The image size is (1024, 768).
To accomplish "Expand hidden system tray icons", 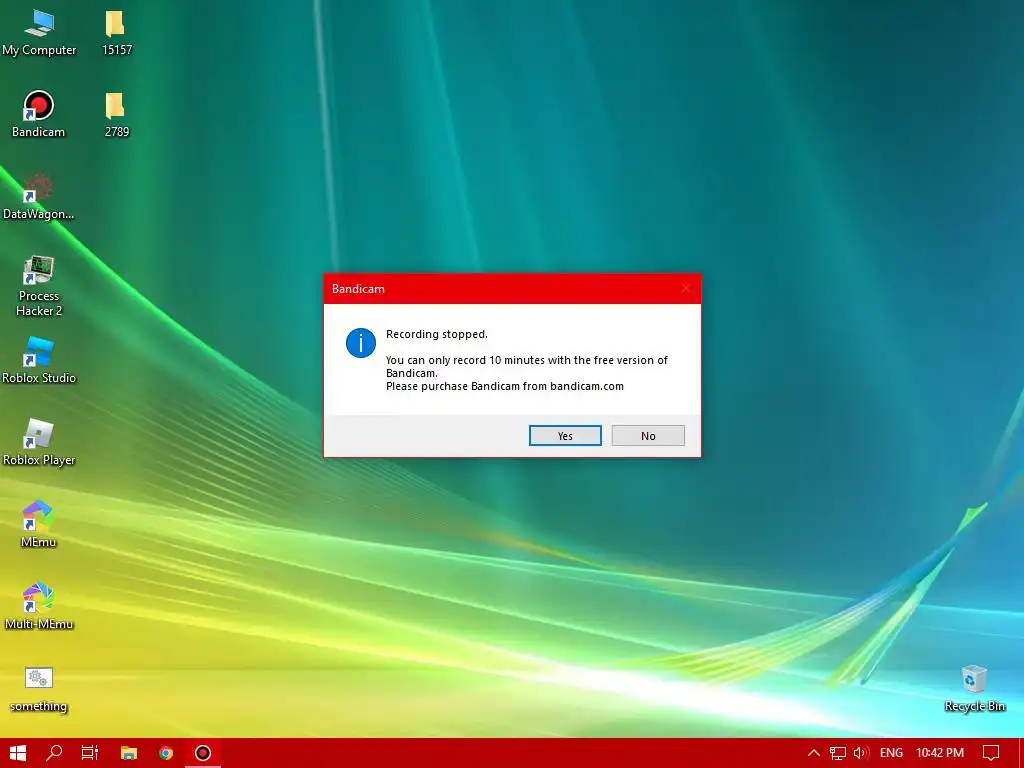I will [x=814, y=753].
